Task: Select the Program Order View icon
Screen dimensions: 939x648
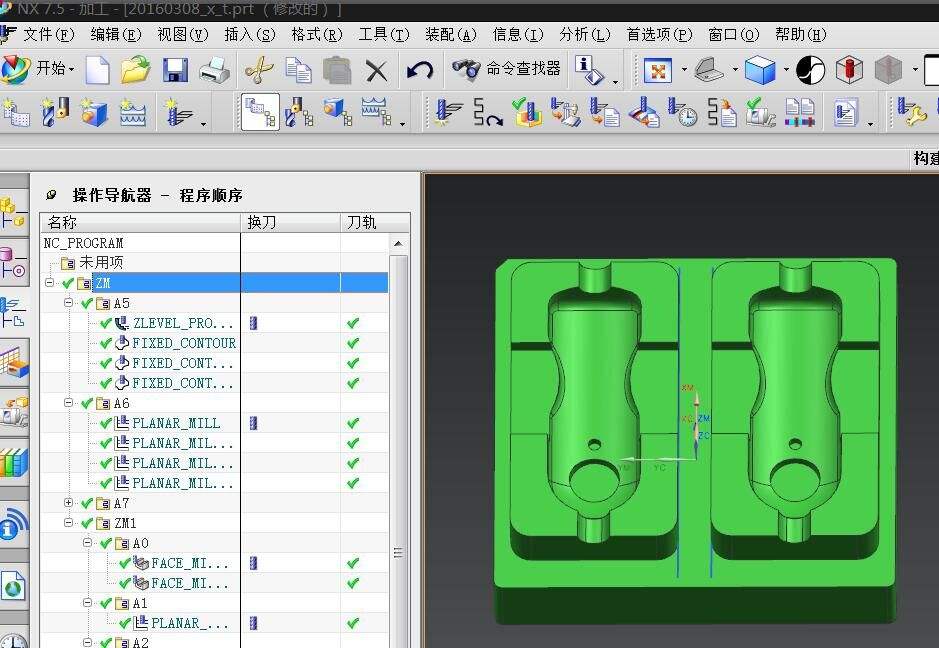Action: click(260, 112)
